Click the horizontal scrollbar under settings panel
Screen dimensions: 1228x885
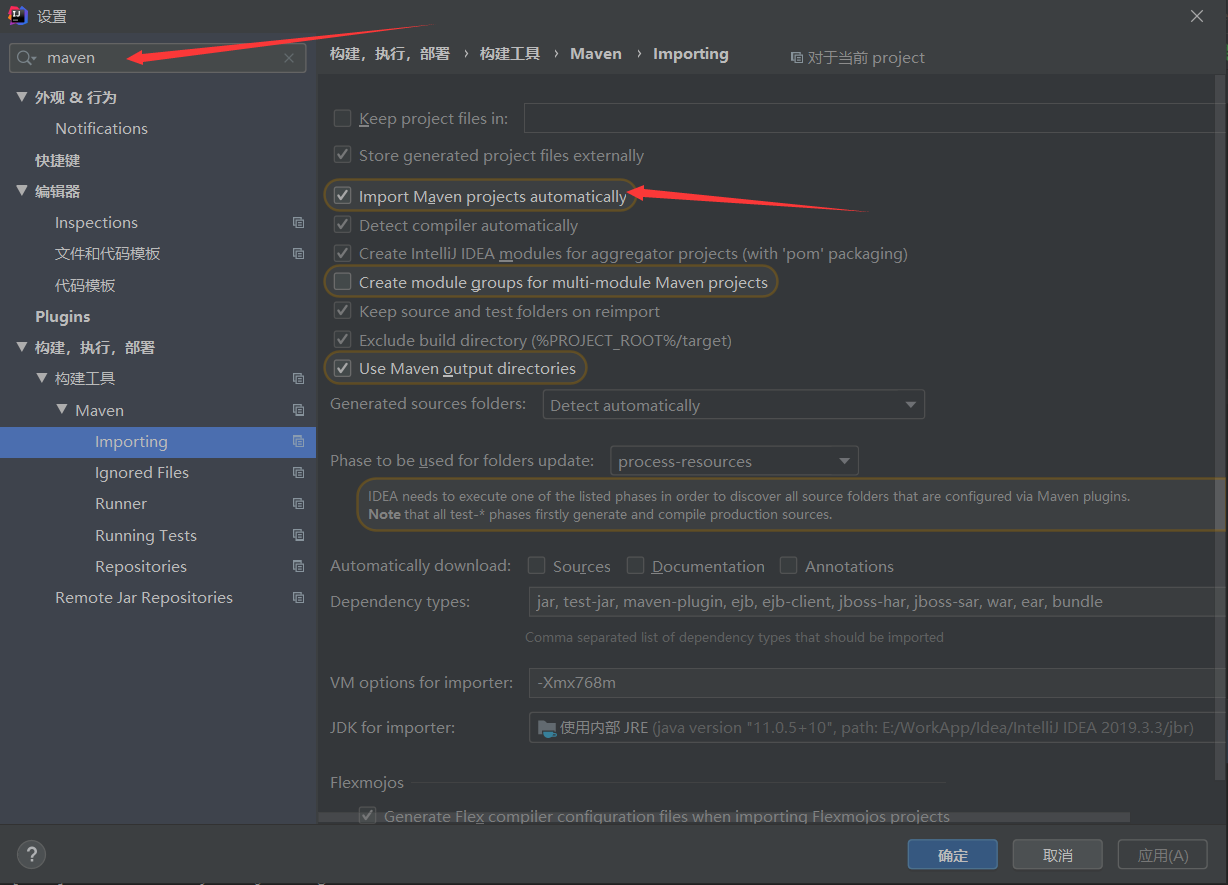pyautogui.click(x=724, y=818)
